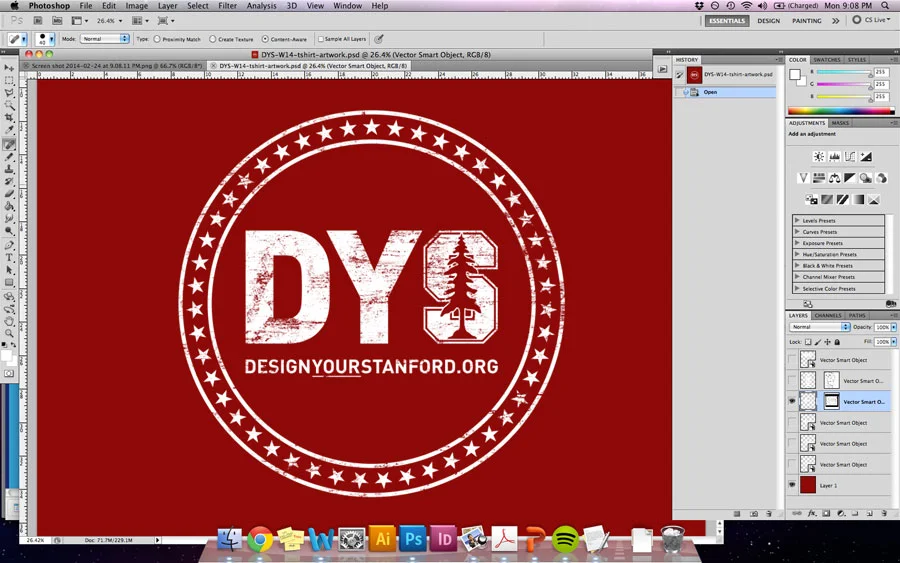
Task: Select the Crop tool
Action: pyautogui.click(x=9, y=118)
